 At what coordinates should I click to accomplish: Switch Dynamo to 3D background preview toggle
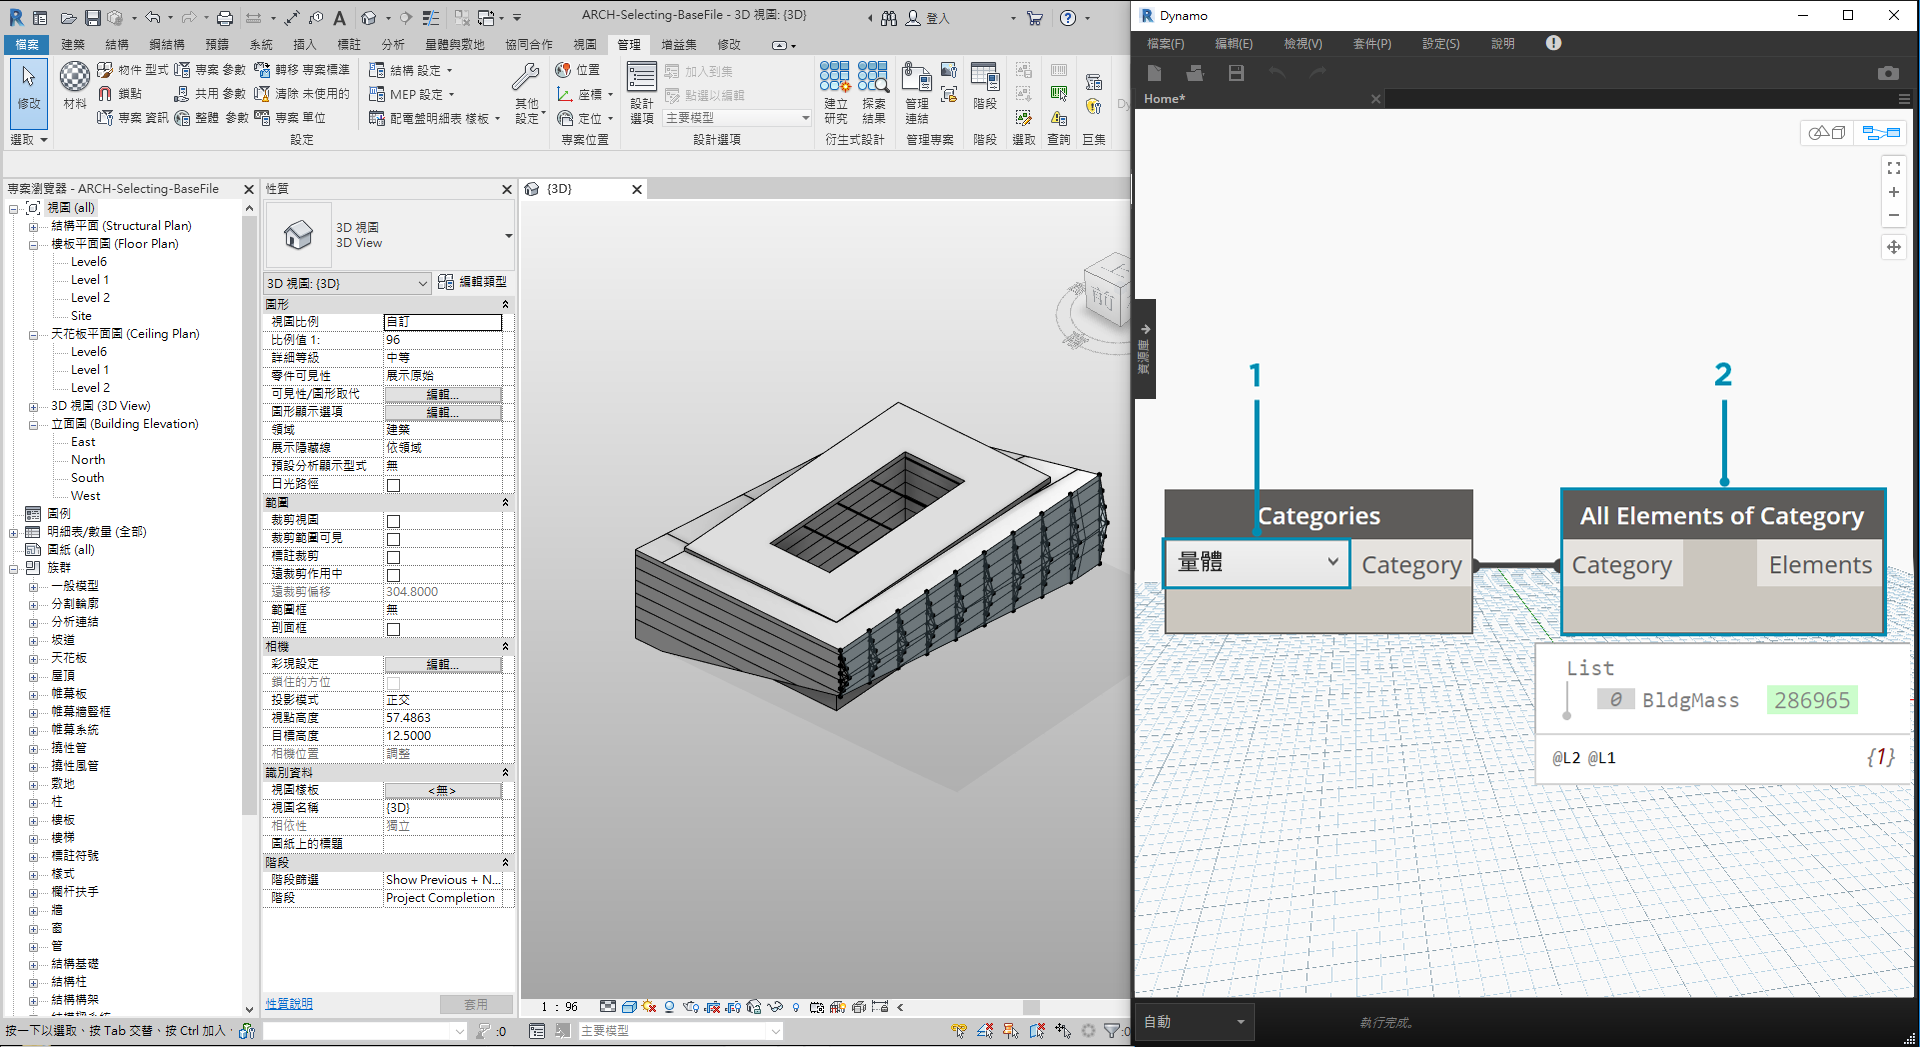1827,133
